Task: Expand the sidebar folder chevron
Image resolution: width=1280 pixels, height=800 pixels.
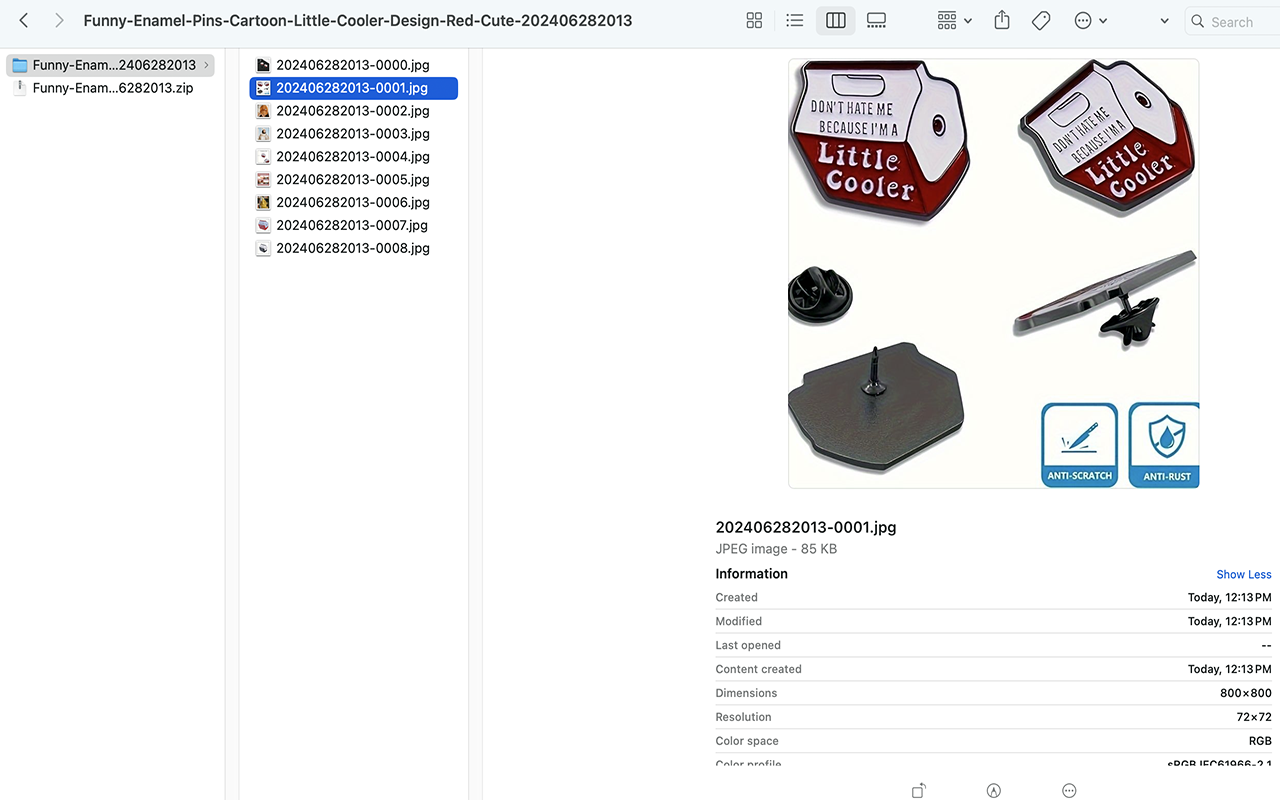Action: coord(206,64)
